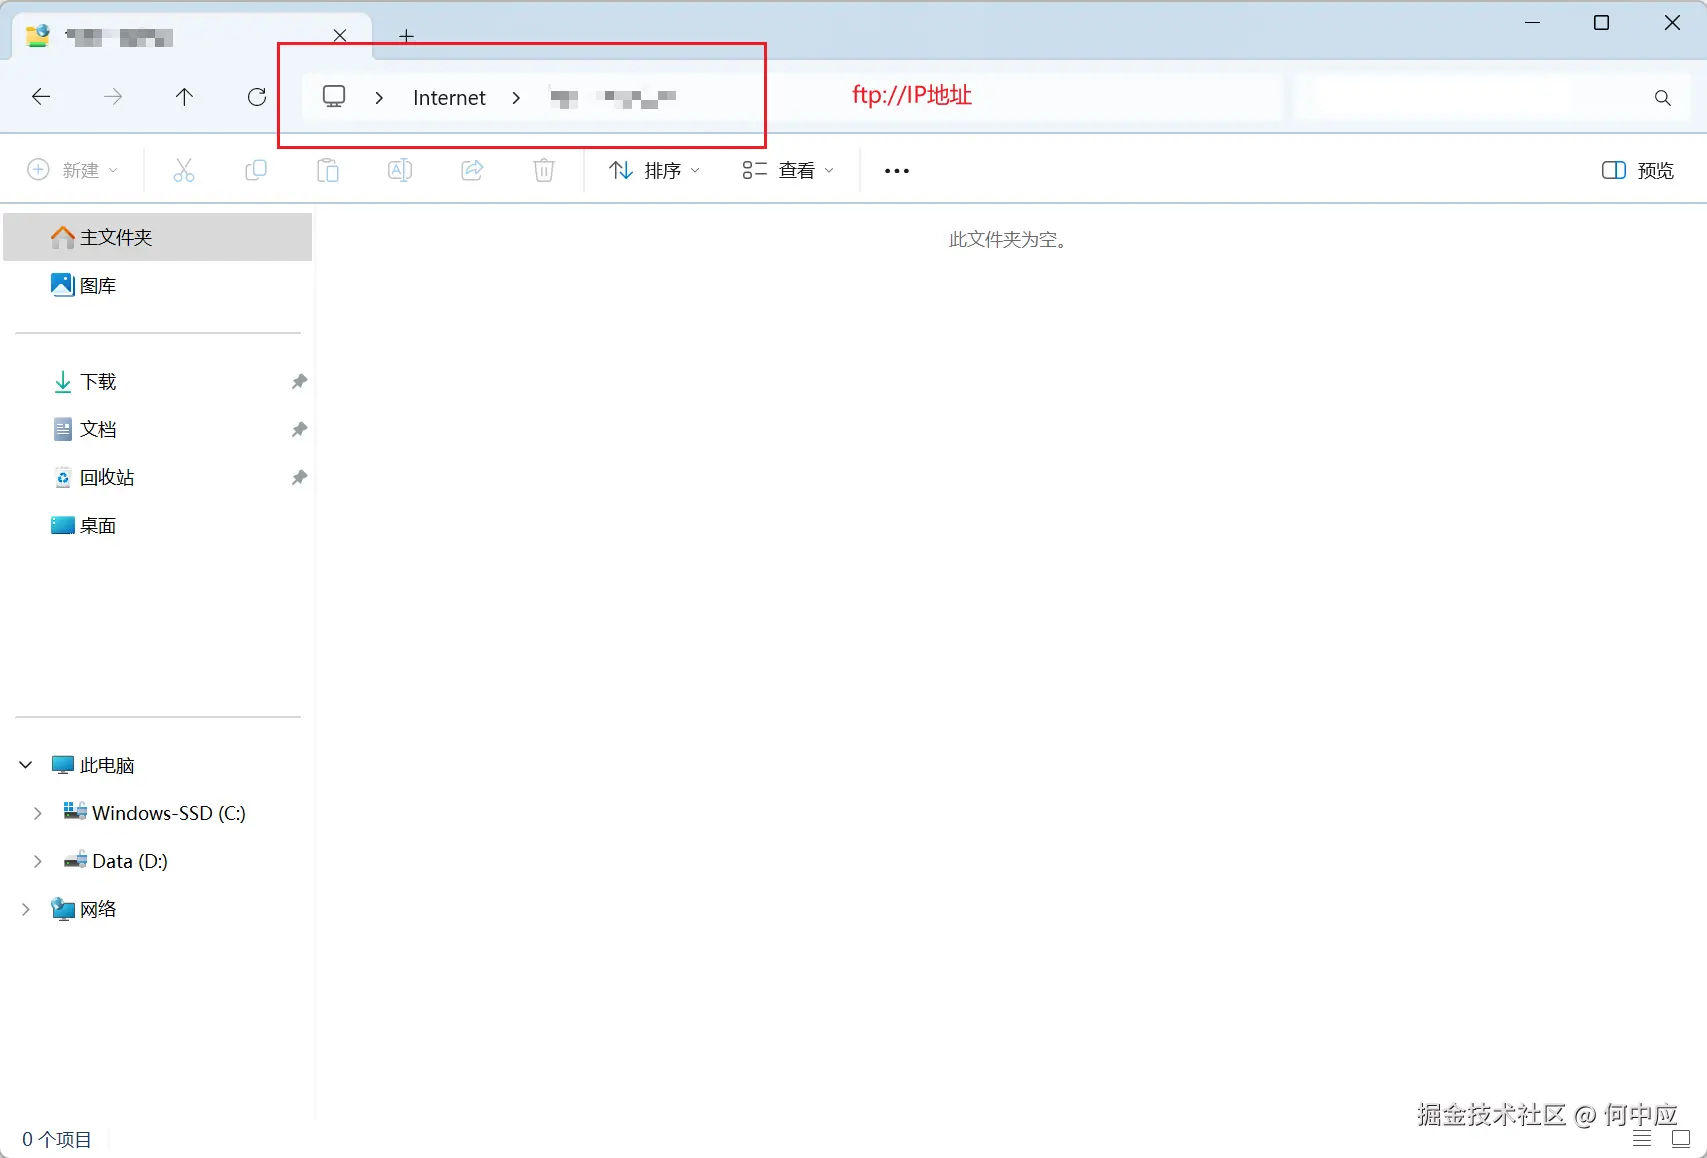
Task: Click the 0 个项目 status text
Action: click(57, 1139)
